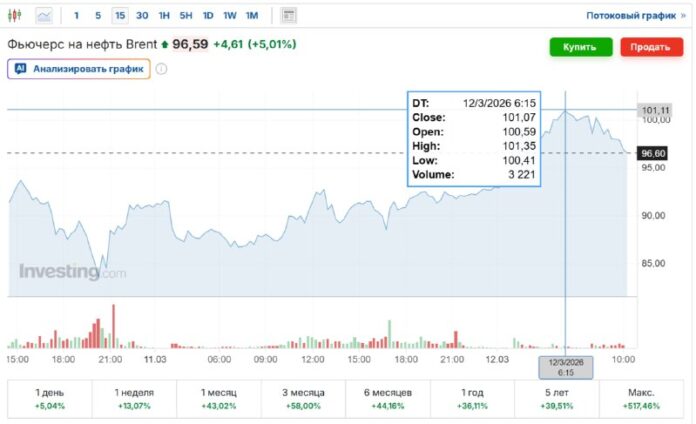Click the 96.60 current price marker
The width and height of the screenshot is (696, 424).
coord(652,153)
